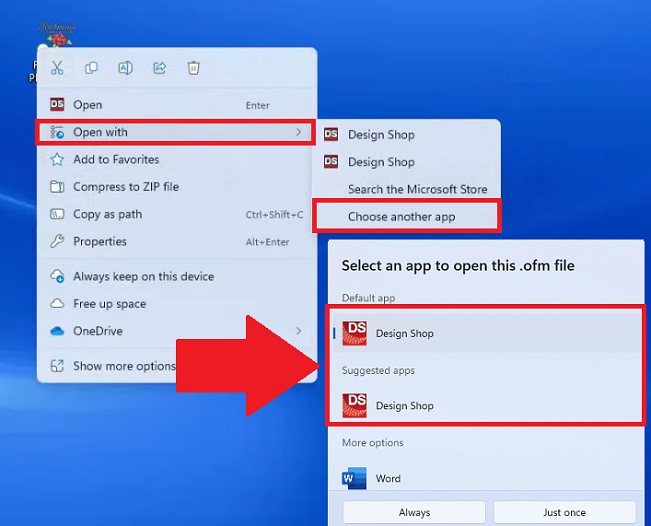Screen dimensions: 651x526
Task: Click the Delete trash icon
Action: [x=193, y=68]
